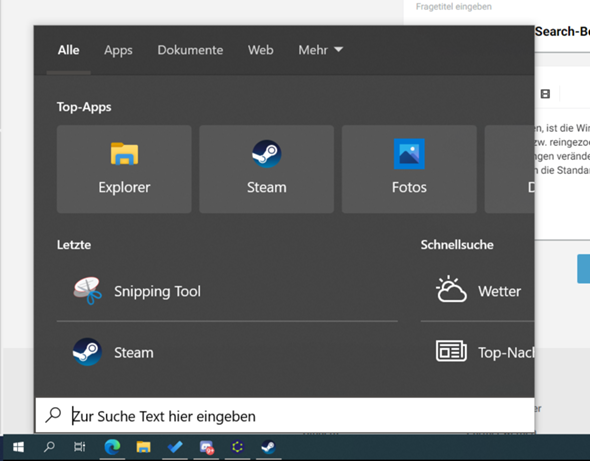Click the square icon in the background page toolbar
Viewport: 590px width, 461px height.
(545, 94)
